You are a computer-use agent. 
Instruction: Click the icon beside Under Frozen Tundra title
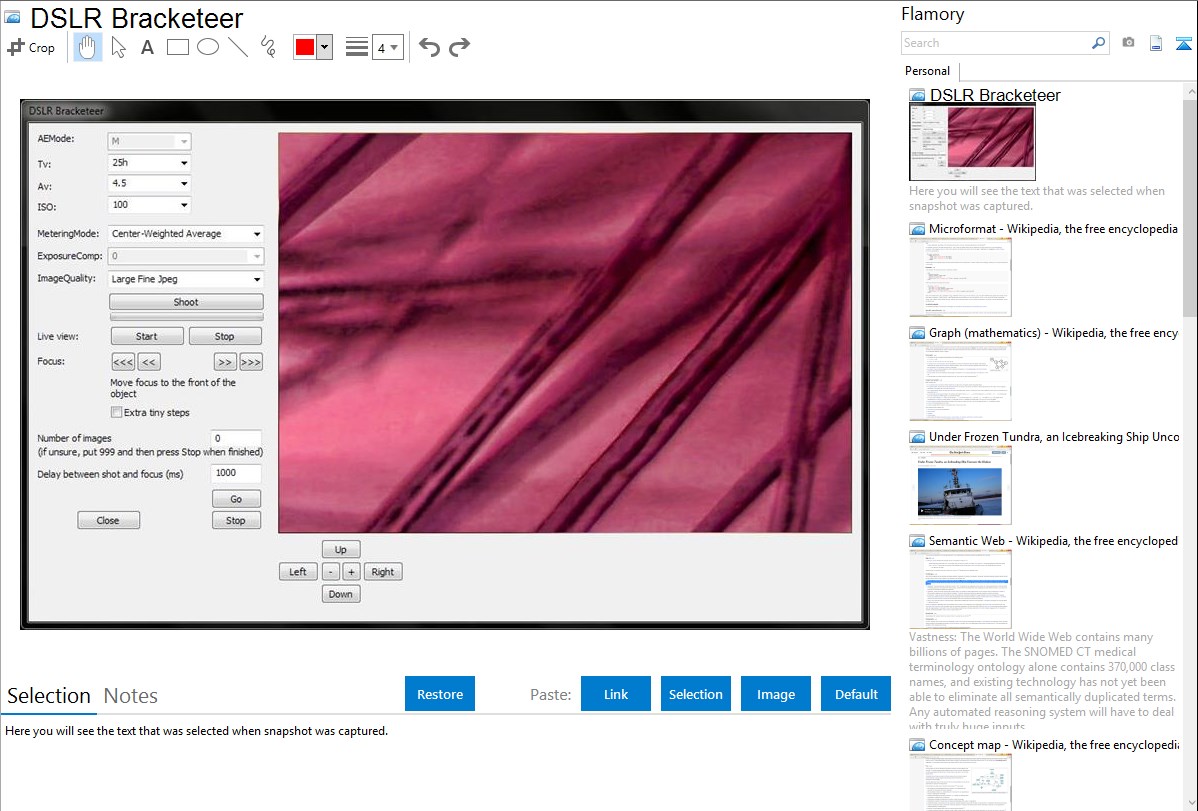click(917, 437)
